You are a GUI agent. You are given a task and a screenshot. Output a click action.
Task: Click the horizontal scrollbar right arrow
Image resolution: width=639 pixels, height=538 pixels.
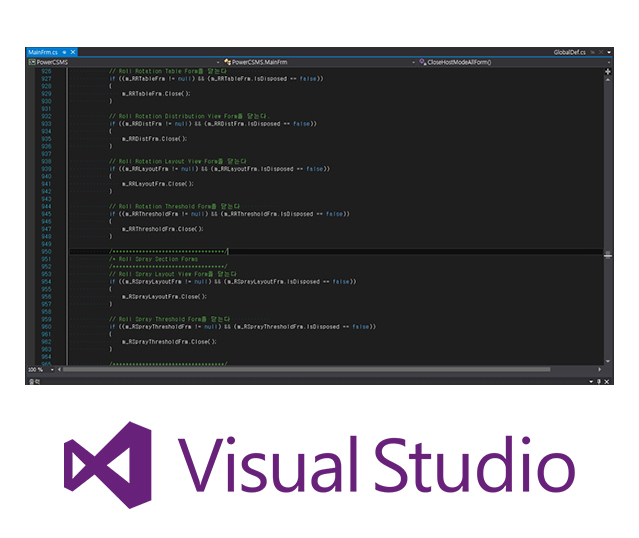(x=599, y=370)
